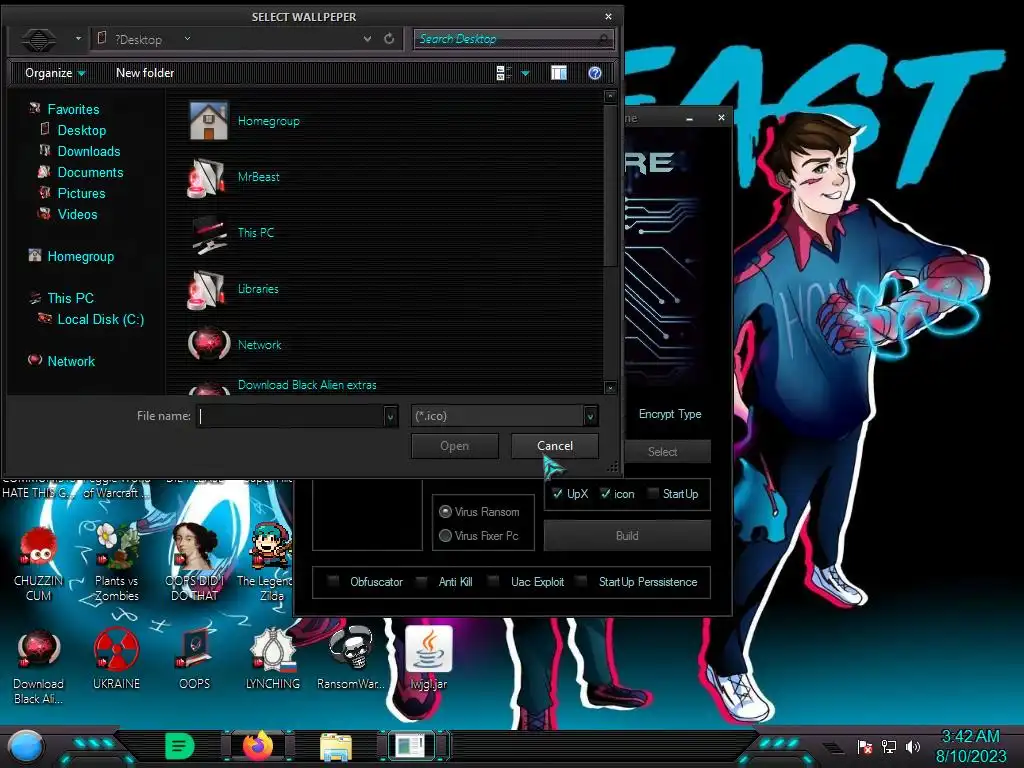Screen dimensions: 1024x768
Task: Toggle the icon checkbox
Action: pos(605,494)
